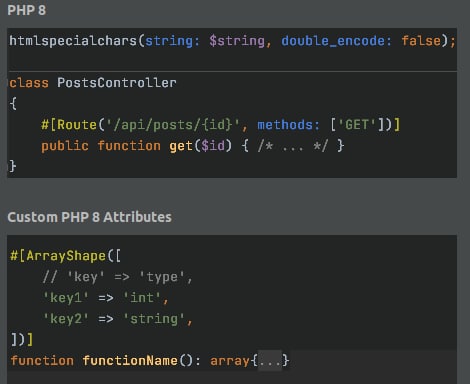Click the 'false' value in htmlspecialchars call
This screenshot has width=470, height=384.
coord(421,41)
